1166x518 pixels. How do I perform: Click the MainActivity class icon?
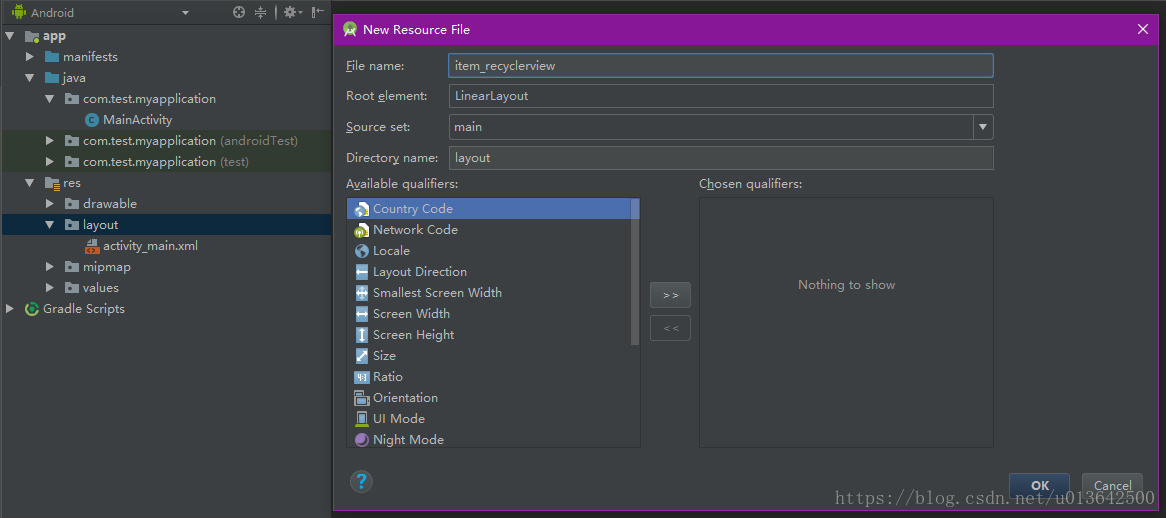click(91, 120)
